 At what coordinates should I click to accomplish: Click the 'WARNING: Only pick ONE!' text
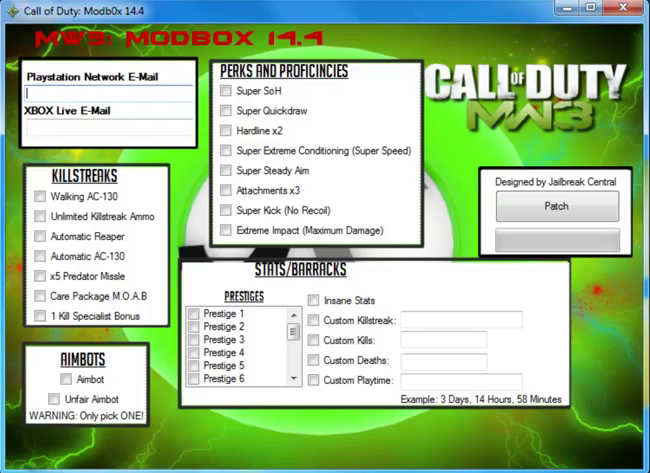(86, 415)
